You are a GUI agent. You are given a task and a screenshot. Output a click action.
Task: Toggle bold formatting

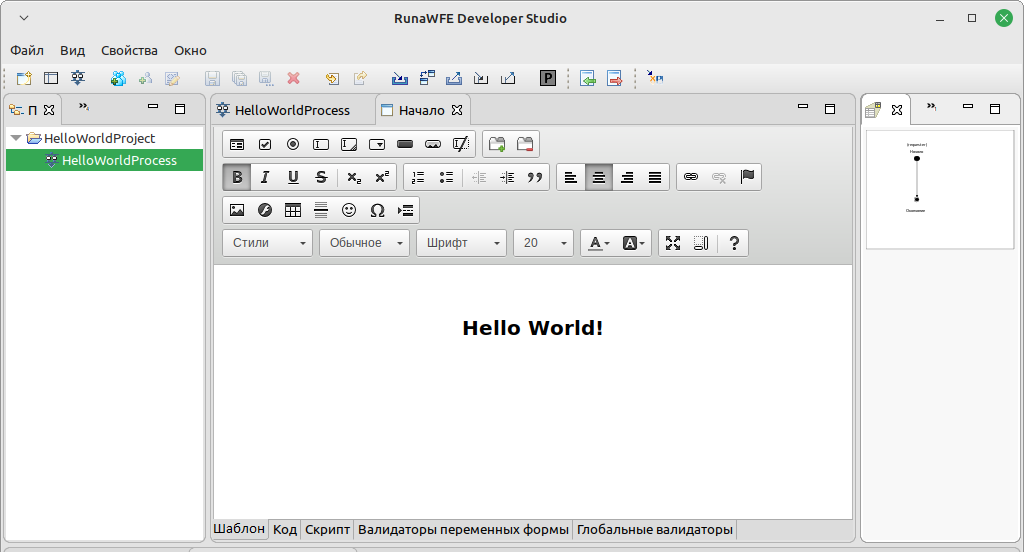[237, 177]
